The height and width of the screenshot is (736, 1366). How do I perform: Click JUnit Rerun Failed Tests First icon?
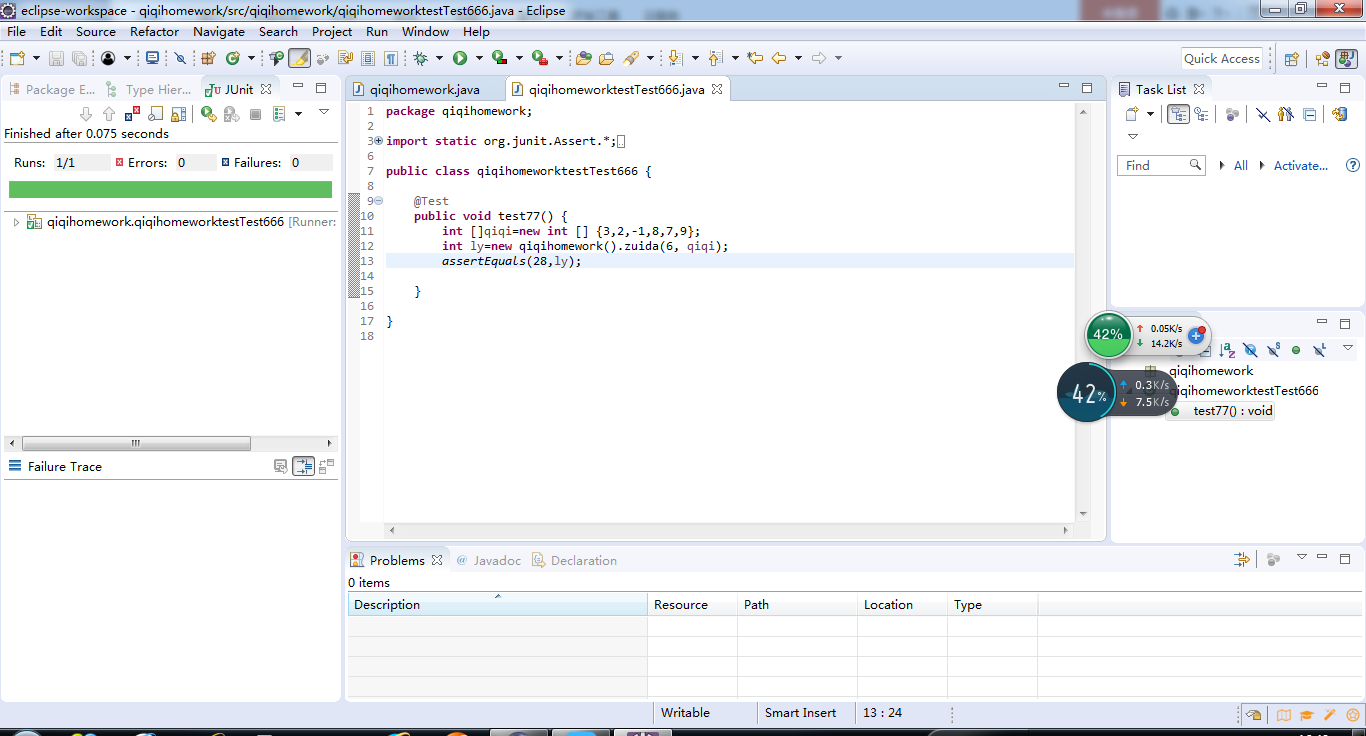point(231,114)
